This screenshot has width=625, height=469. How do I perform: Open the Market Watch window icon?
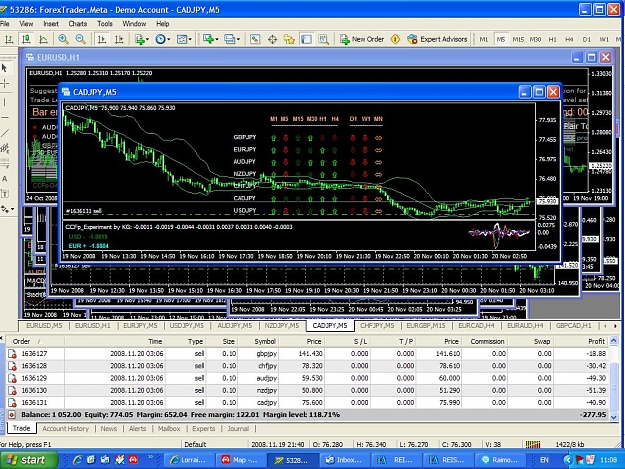(x=255, y=39)
